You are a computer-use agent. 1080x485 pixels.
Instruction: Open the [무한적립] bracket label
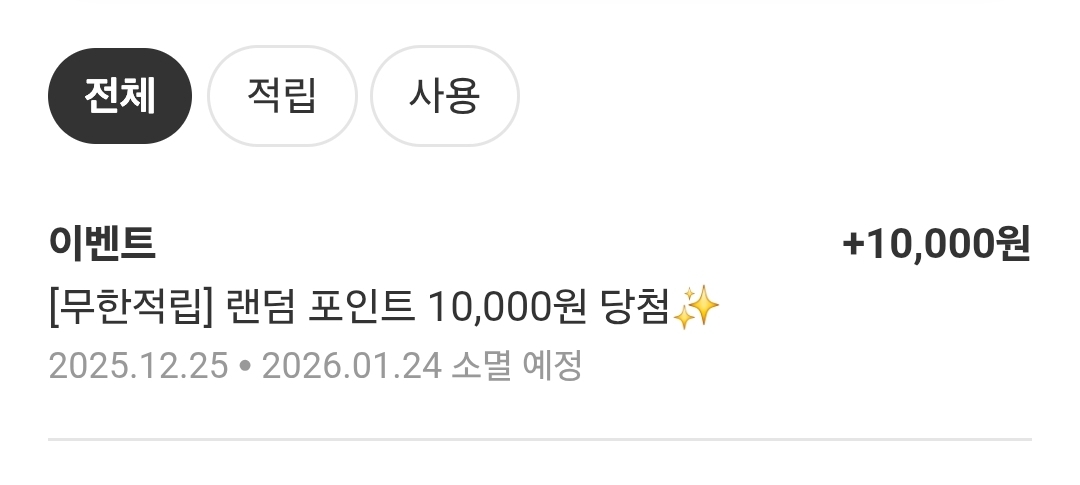tap(129, 307)
